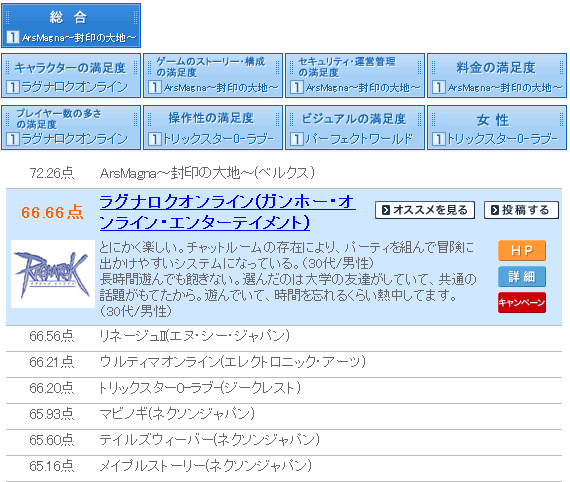Open 操作性の満足度 category tab

(x=213, y=128)
